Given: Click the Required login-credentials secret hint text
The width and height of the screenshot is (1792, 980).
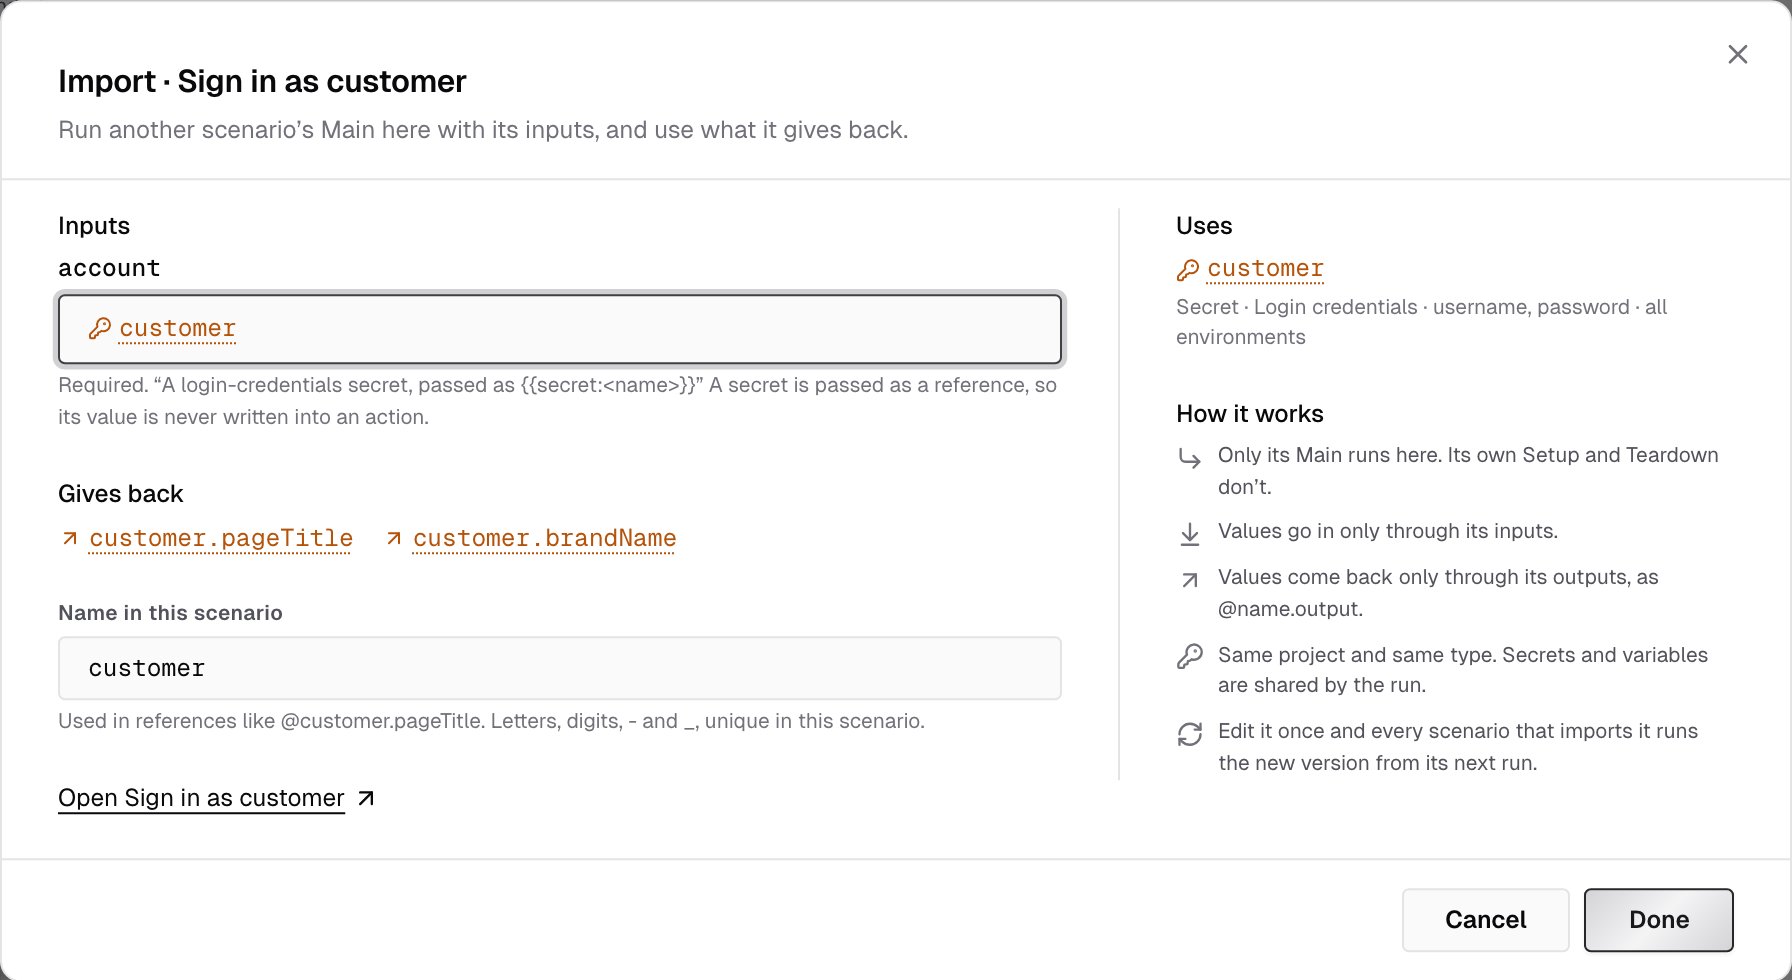Looking at the screenshot, I should coord(557,401).
